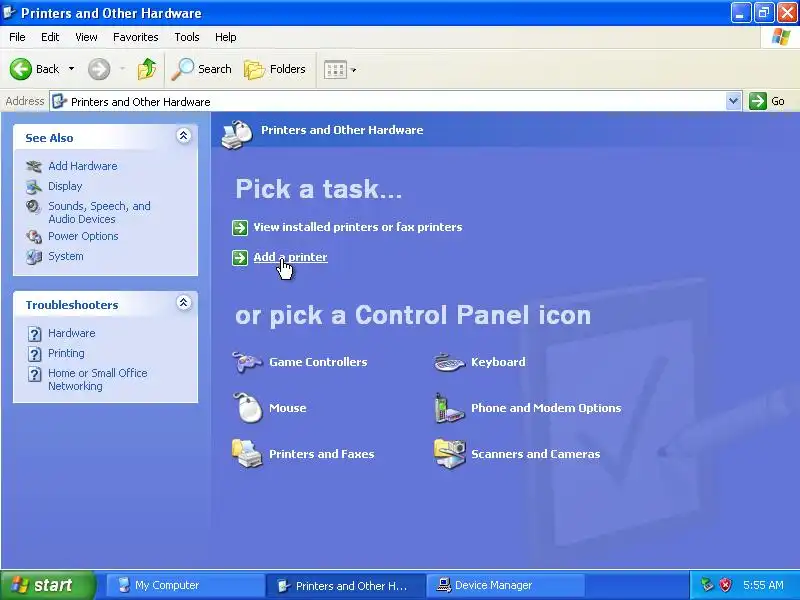The image size is (800, 600).
Task: Open the Hardware troubleshooter link
Action: pyautogui.click(x=71, y=333)
